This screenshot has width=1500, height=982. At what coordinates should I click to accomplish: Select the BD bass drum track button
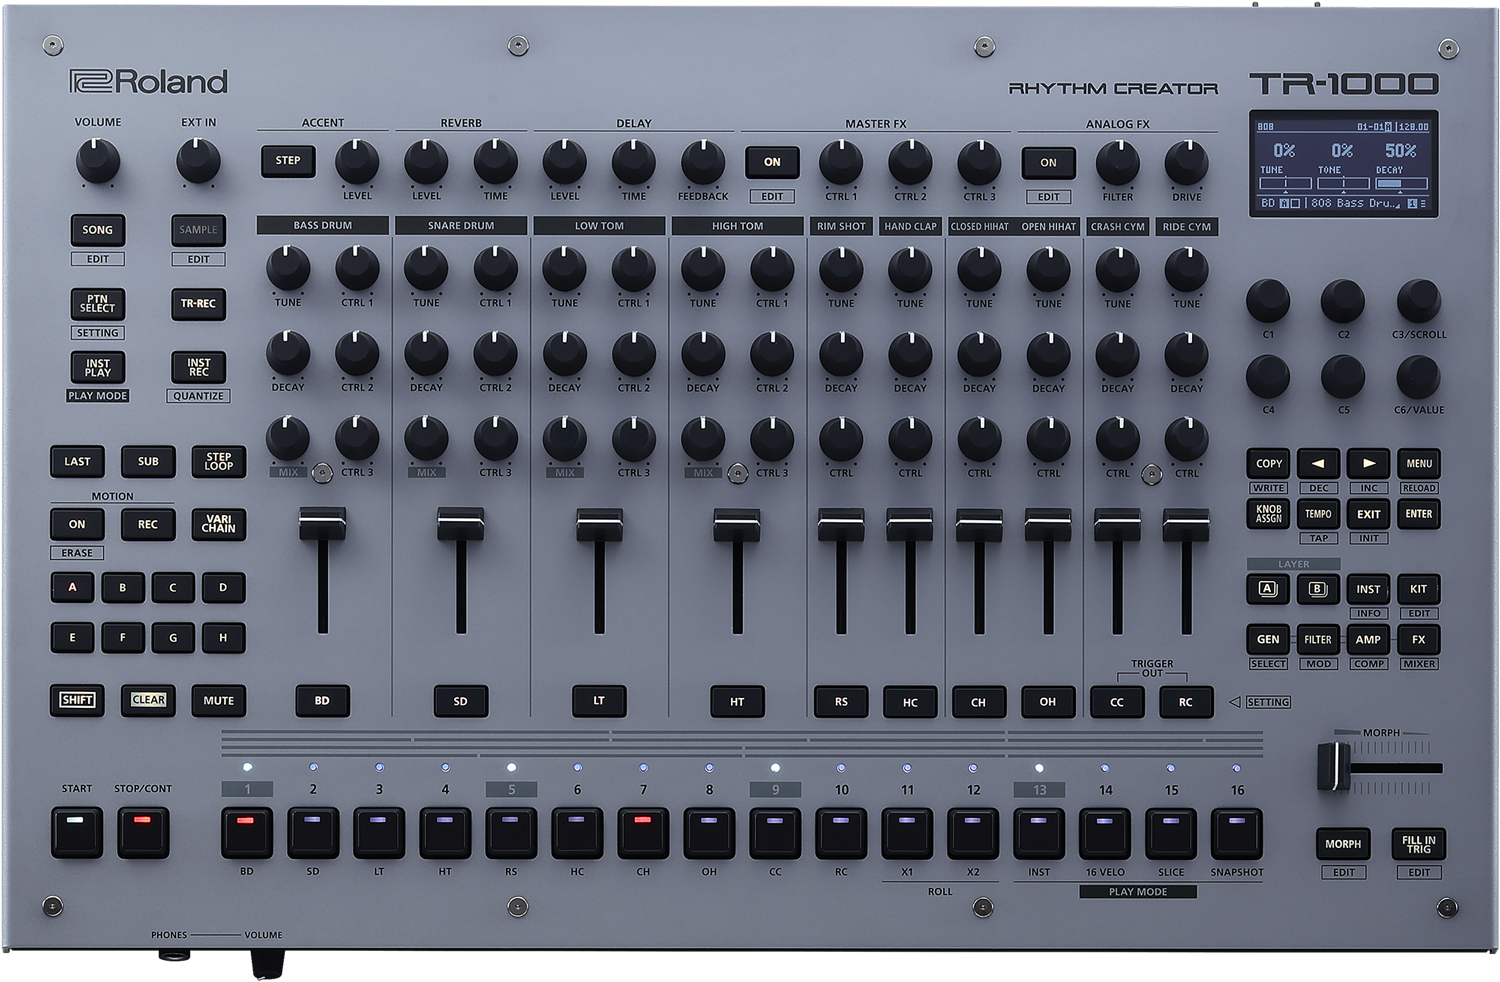321,701
